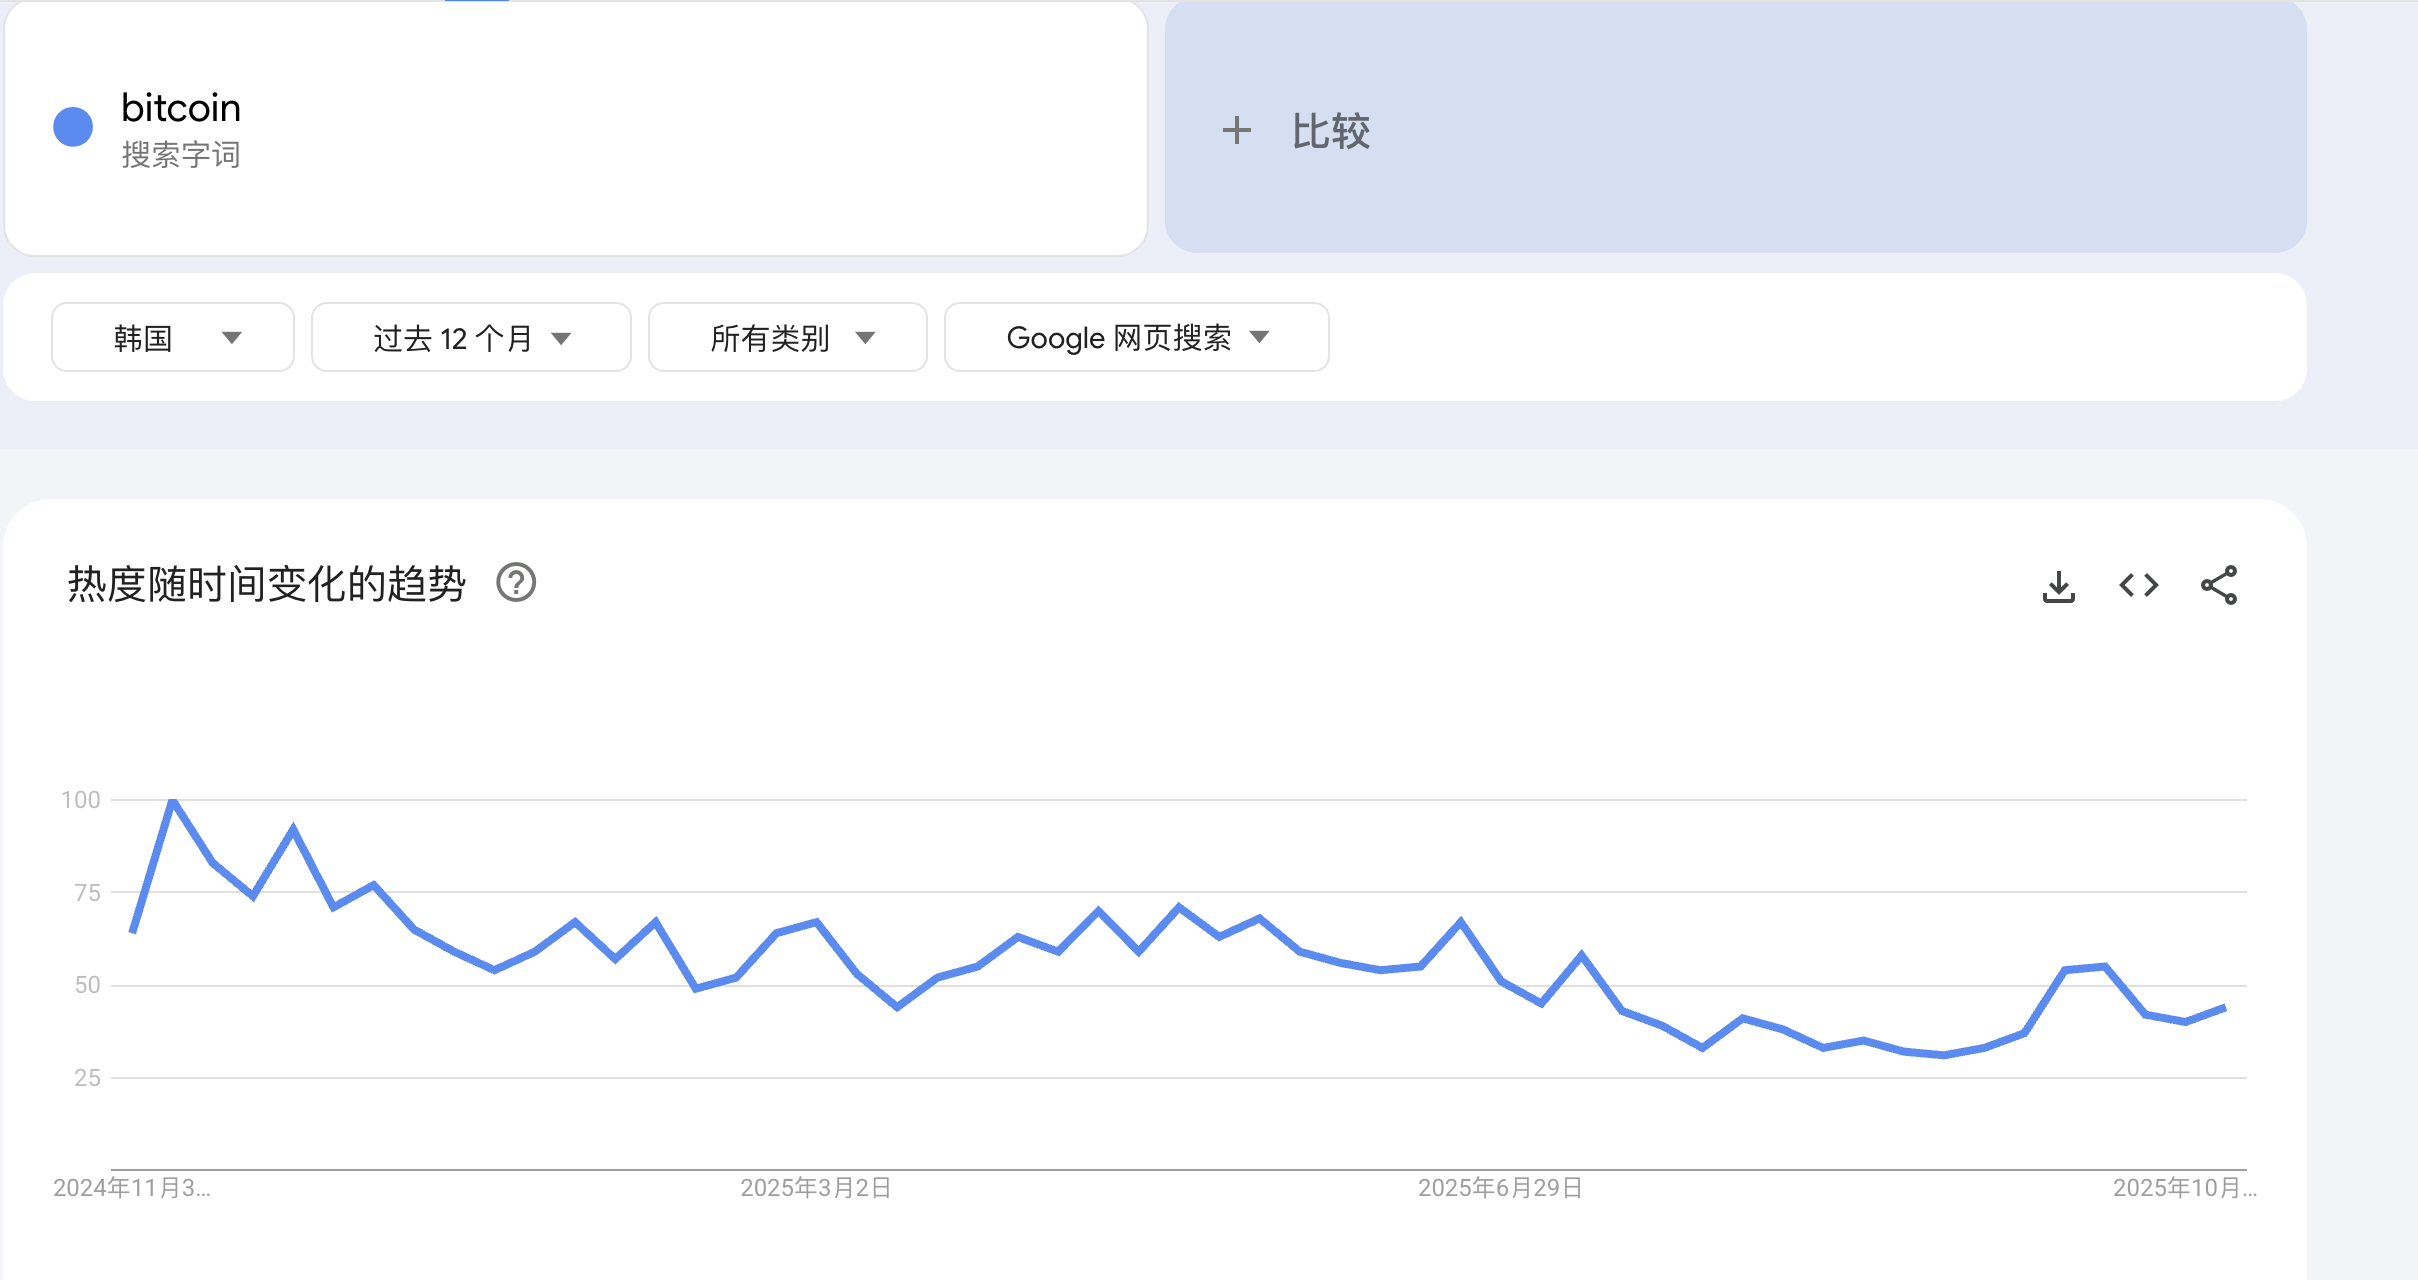
Task: Click the 搜索字词 label under bitcoin
Action: pyautogui.click(x=180, y=156)
